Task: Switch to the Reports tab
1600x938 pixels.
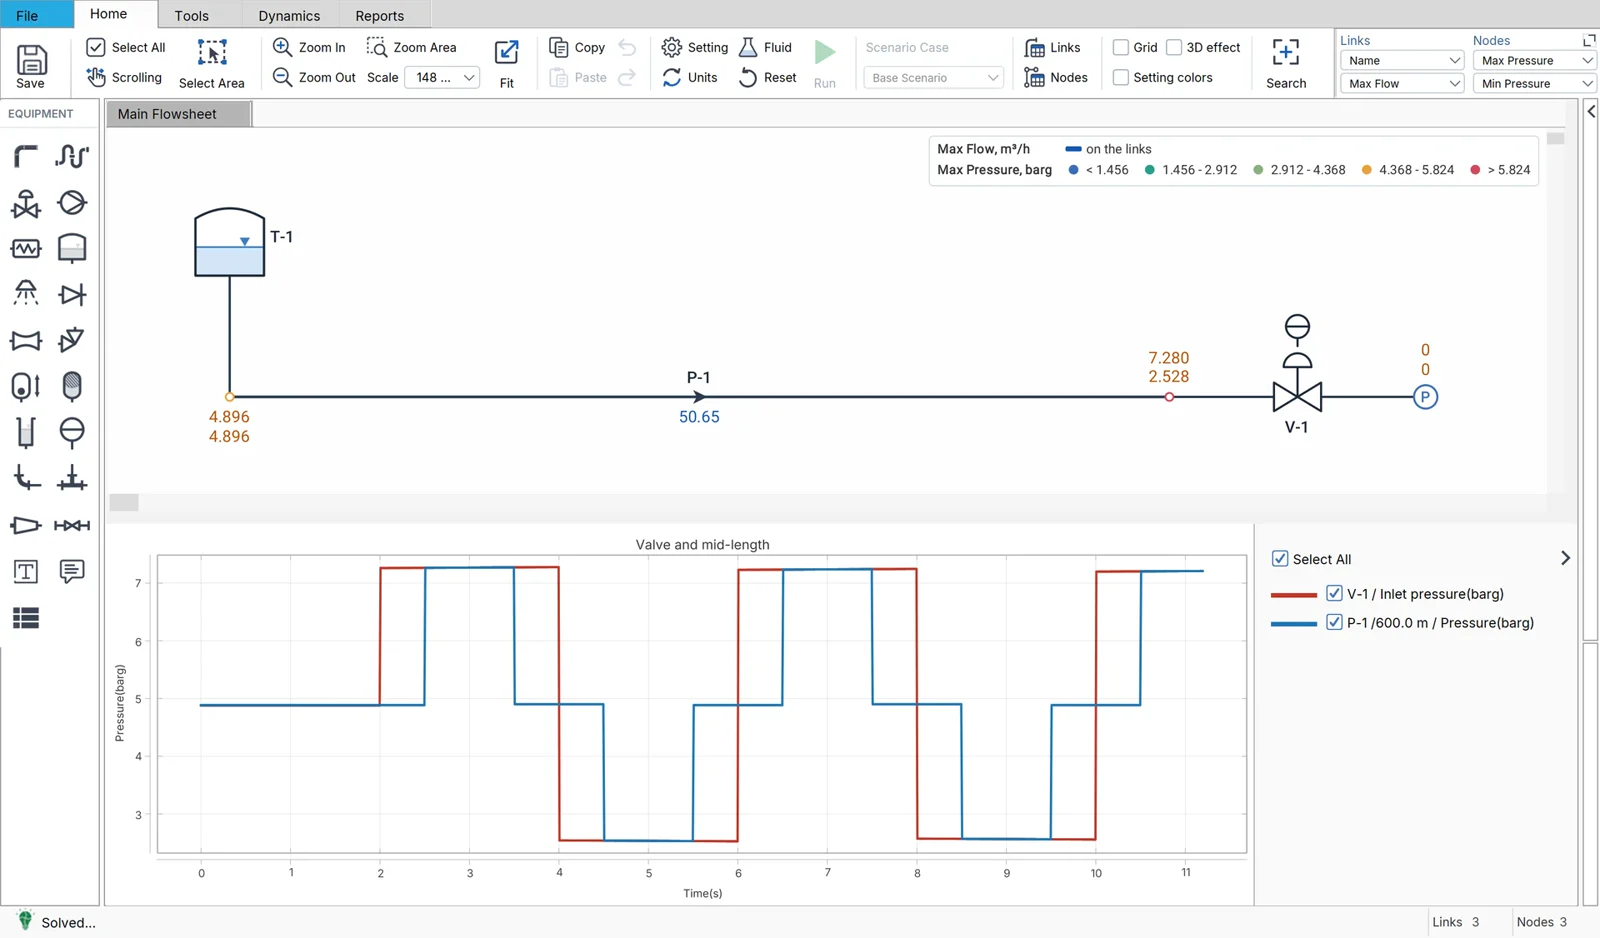Action: (379, 15)
